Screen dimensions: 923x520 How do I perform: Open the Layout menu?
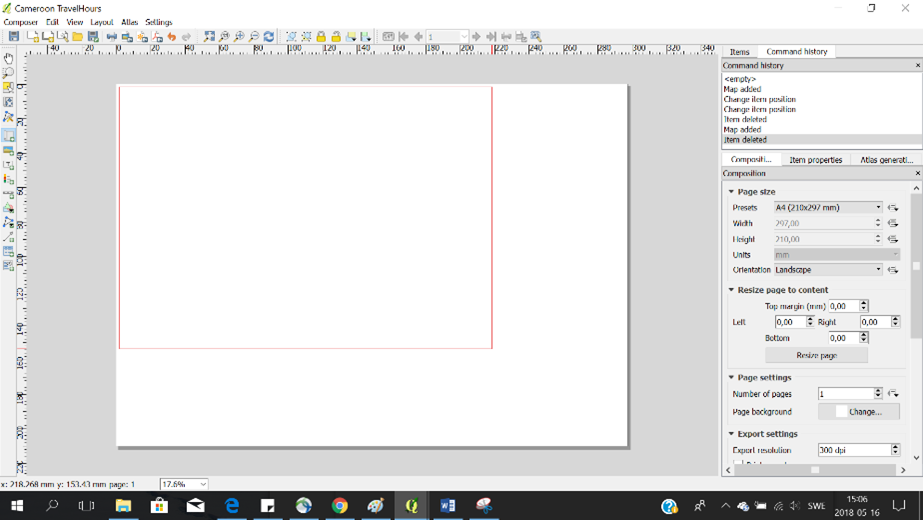coord(101,22)
